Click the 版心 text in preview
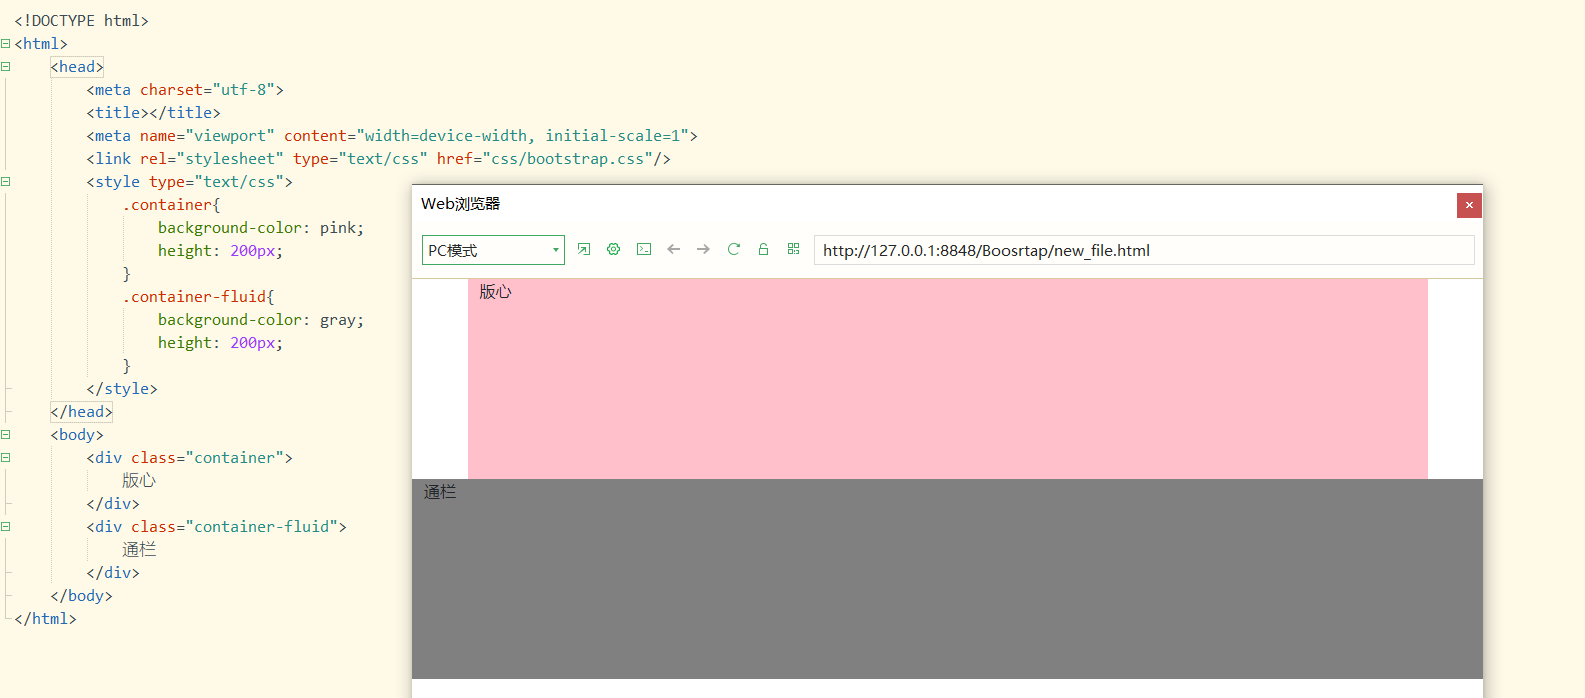The image size is (1585, 698). 495,292
